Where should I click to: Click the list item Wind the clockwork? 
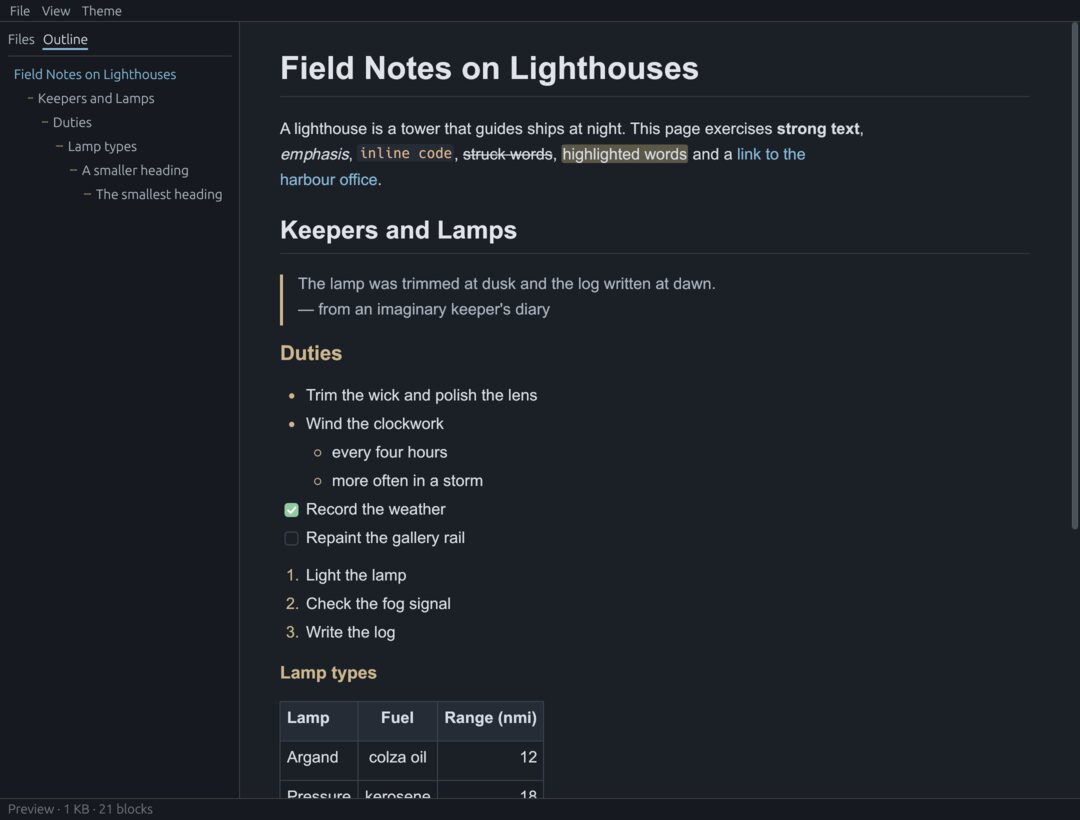(375, 423)
